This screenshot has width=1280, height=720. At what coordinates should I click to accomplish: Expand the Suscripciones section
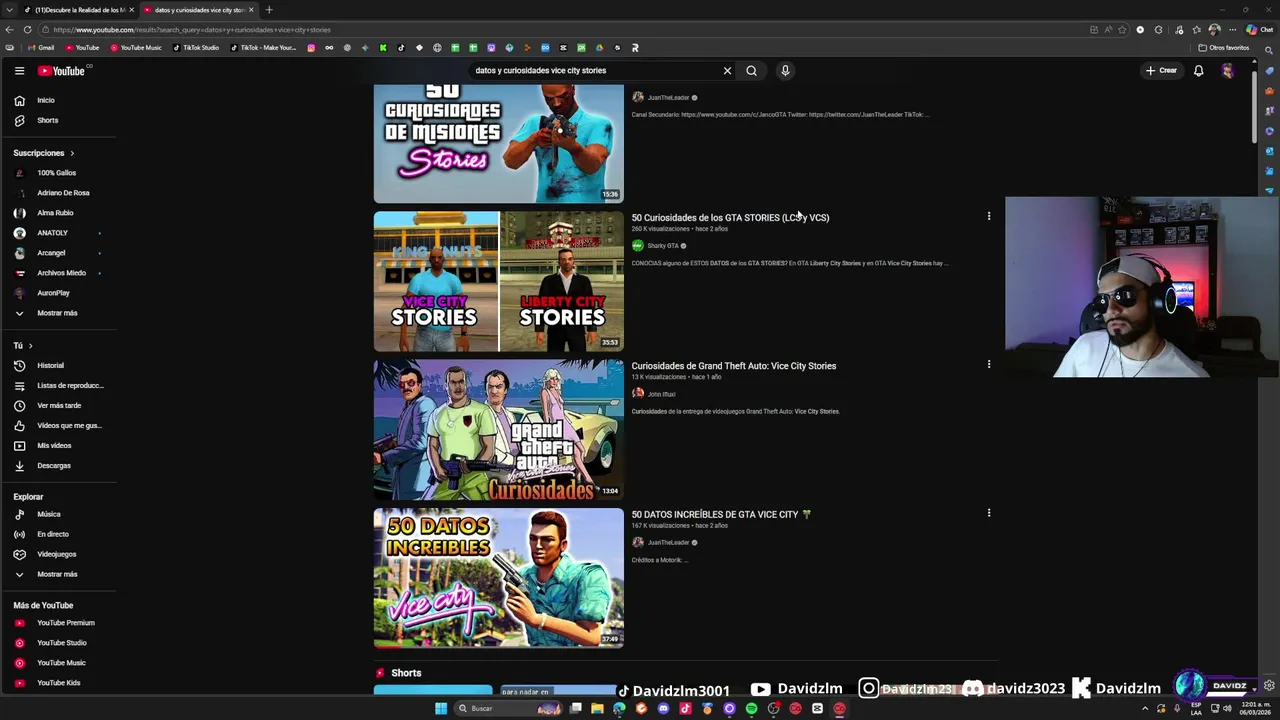point(44,153)
